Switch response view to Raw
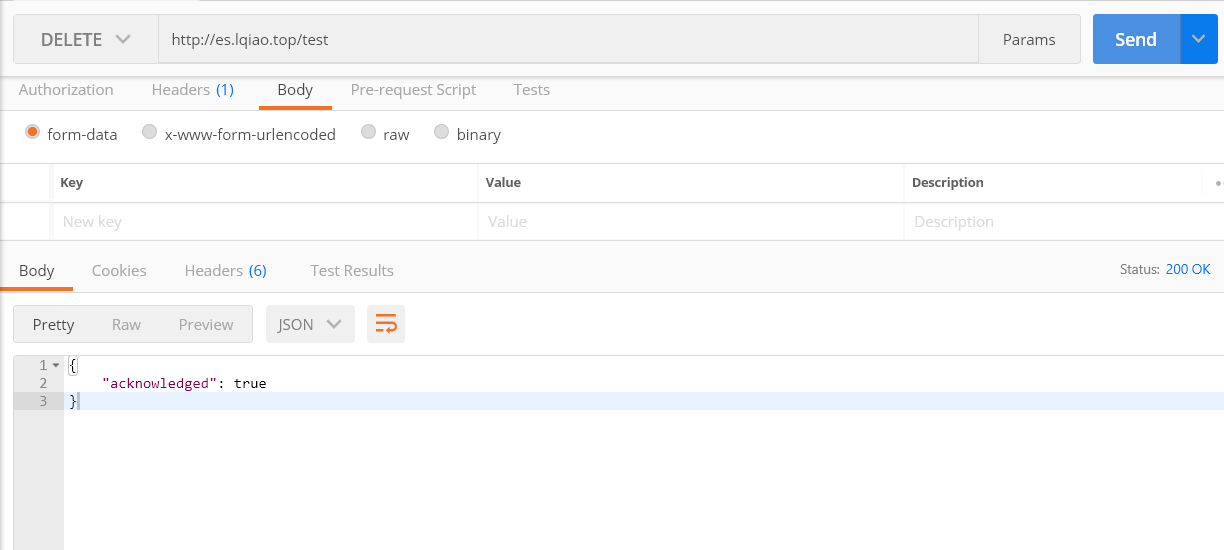1224x550 pixels. pyautogui.click(x=126, y=324)
